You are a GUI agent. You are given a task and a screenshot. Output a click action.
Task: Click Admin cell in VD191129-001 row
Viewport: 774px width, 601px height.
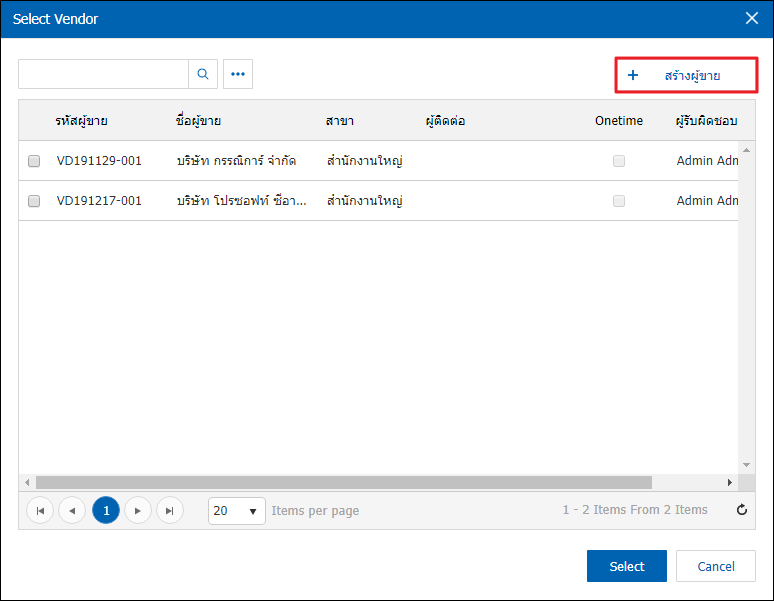coord(707,161)
